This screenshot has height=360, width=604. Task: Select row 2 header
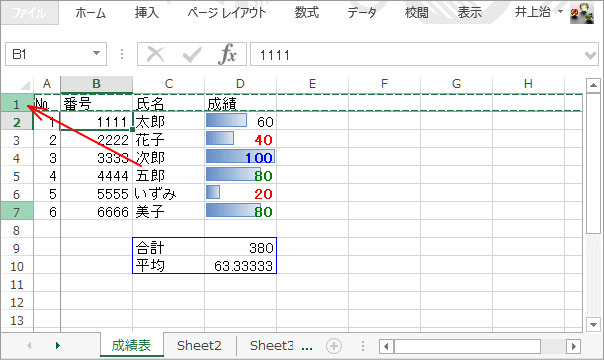(x=17, y=122)
